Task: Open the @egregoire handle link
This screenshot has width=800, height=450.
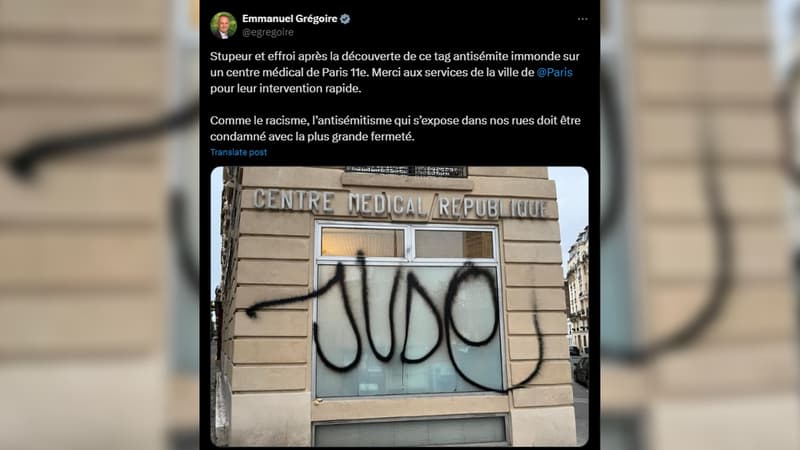Action: point(268,32)
